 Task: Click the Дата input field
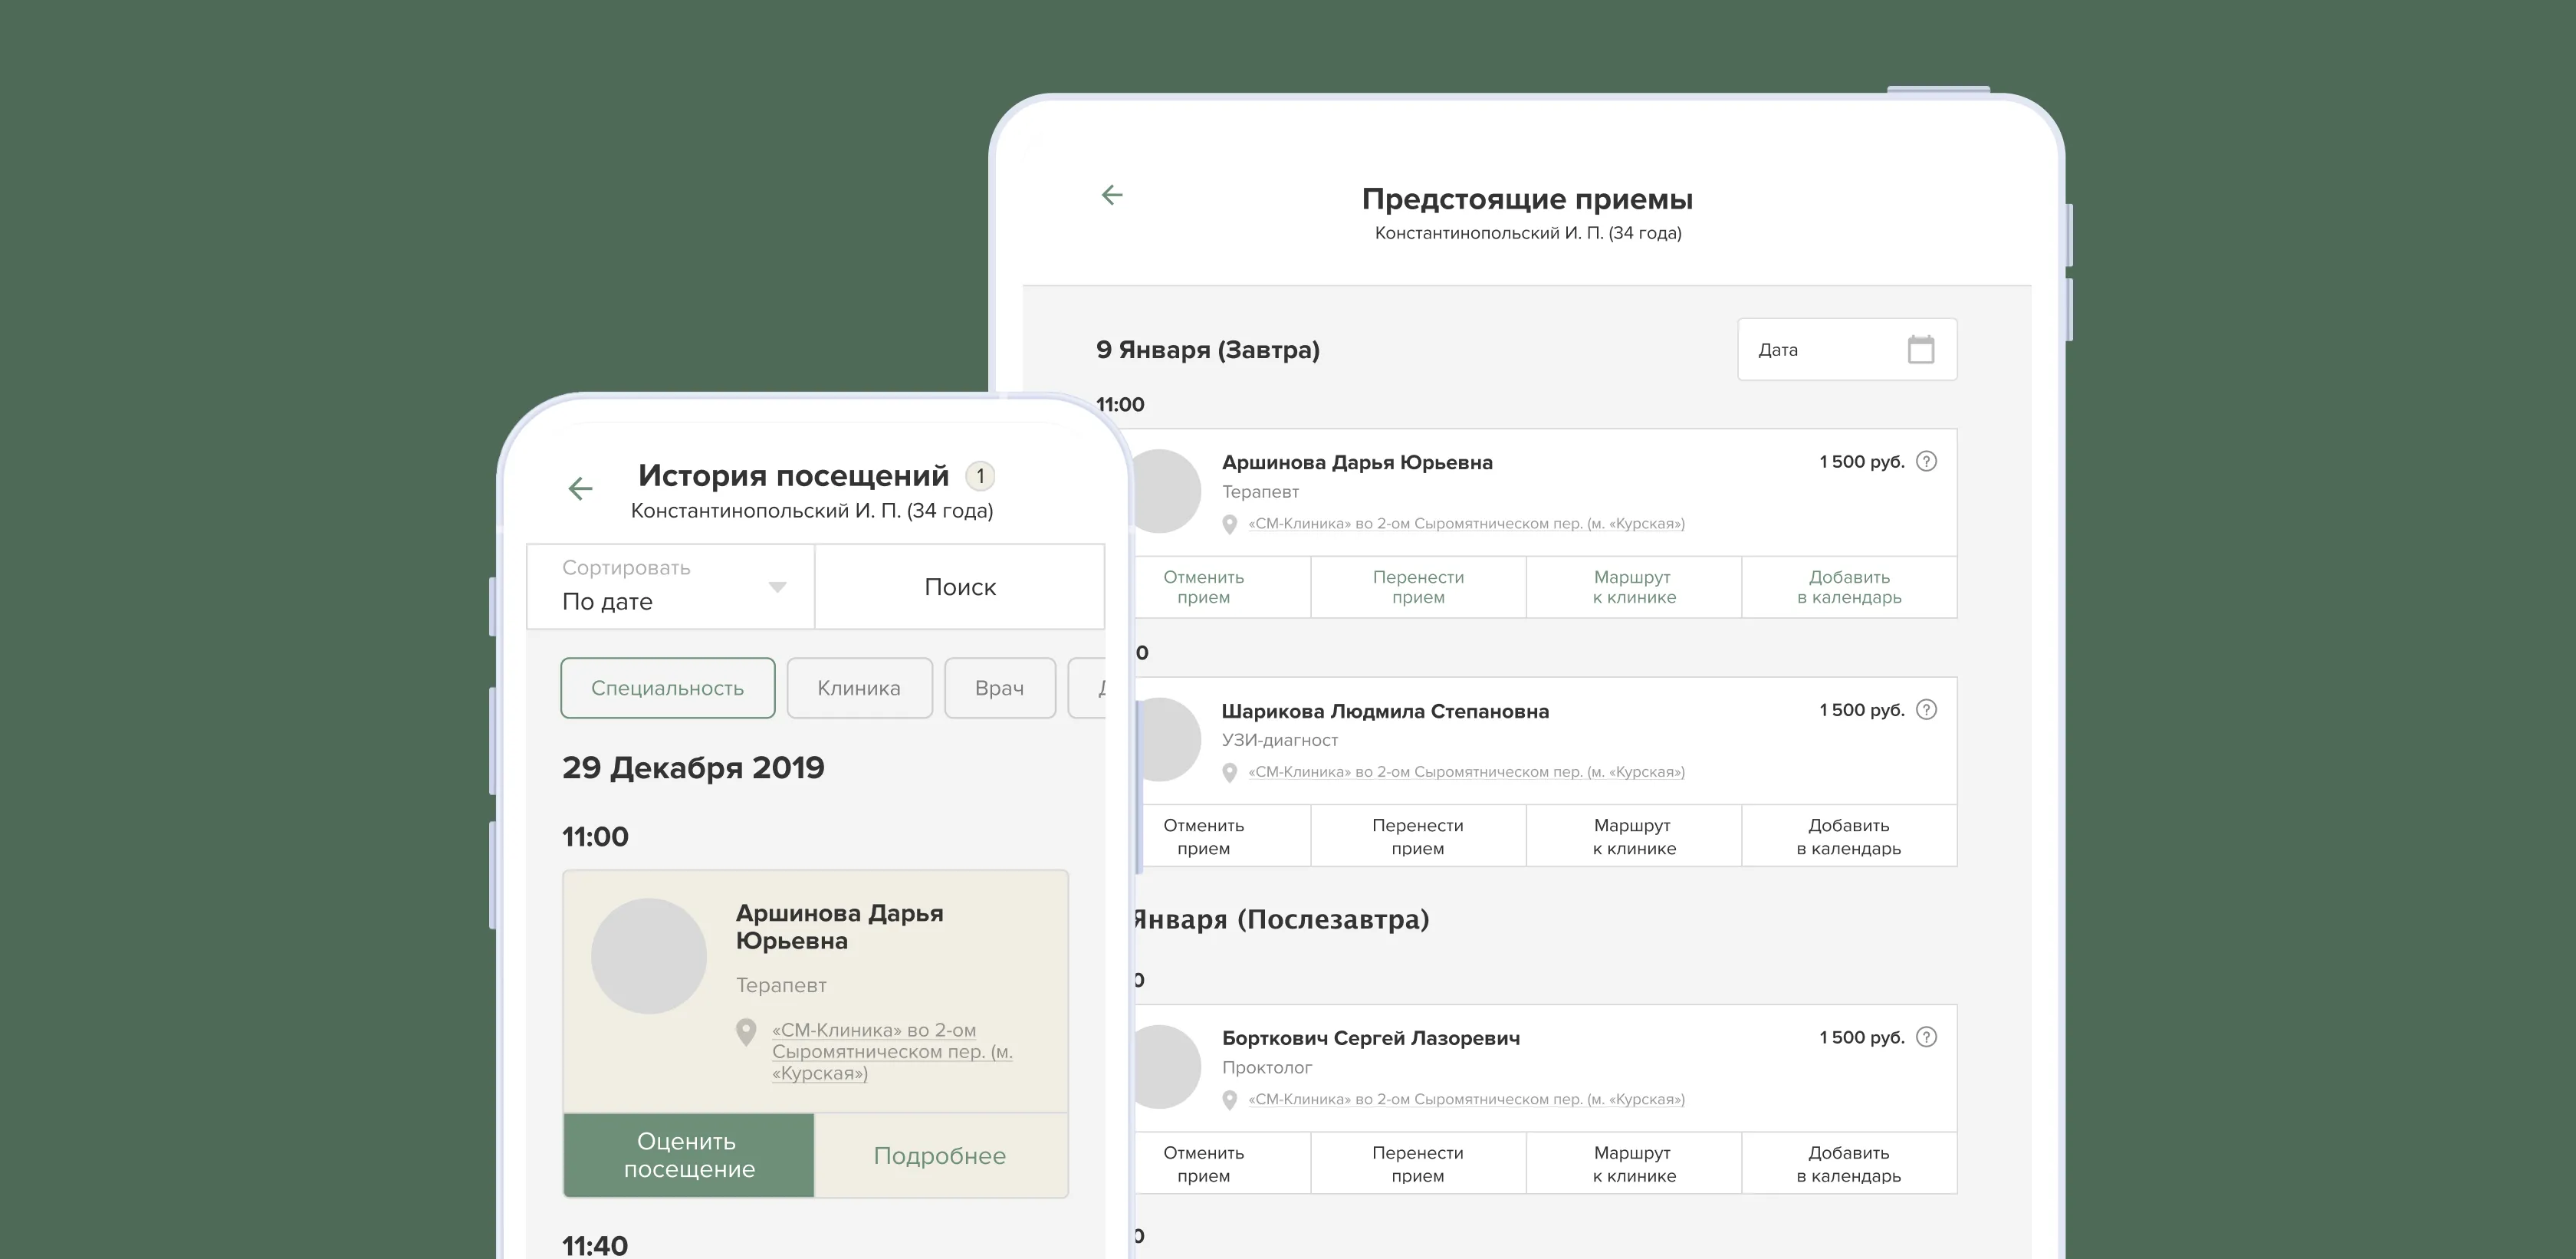tap(1847, 349)
